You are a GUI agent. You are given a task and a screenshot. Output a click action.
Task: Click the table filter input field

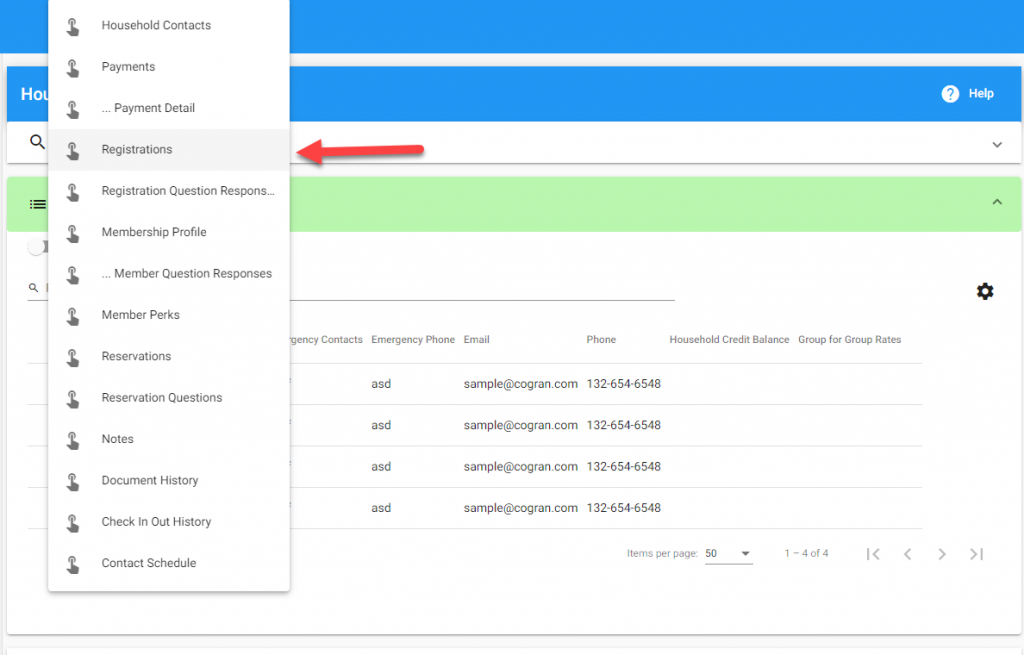pos(480,288)
